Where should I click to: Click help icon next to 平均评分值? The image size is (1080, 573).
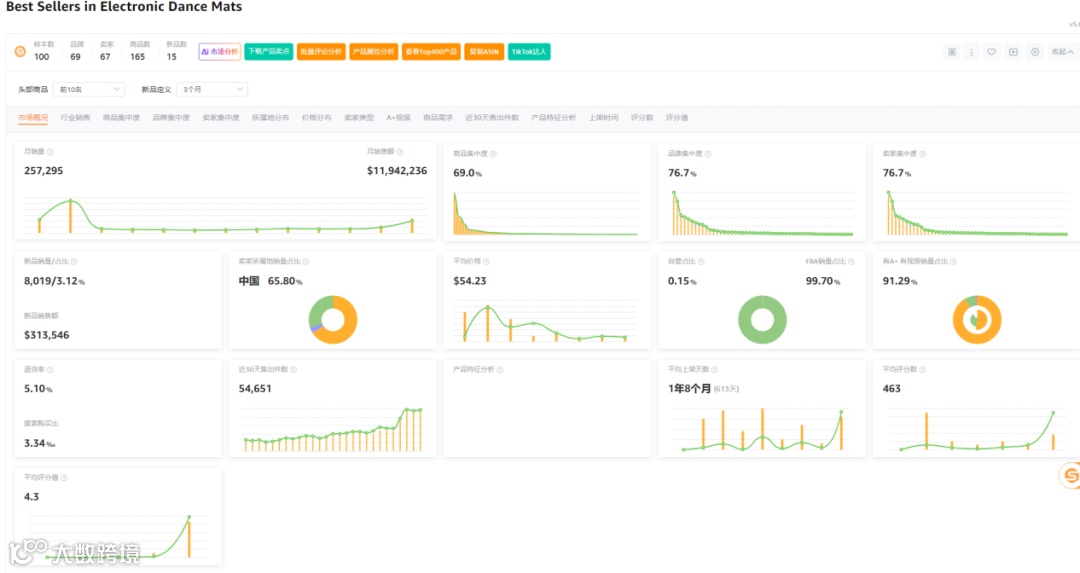tap(64, 478)
